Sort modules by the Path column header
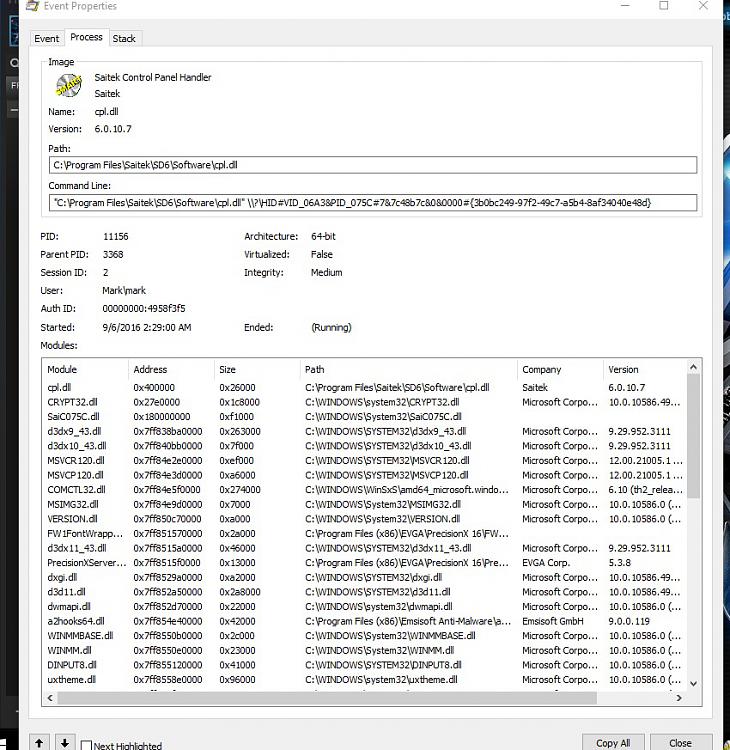730x750 pixels. [x=409, y=369]
